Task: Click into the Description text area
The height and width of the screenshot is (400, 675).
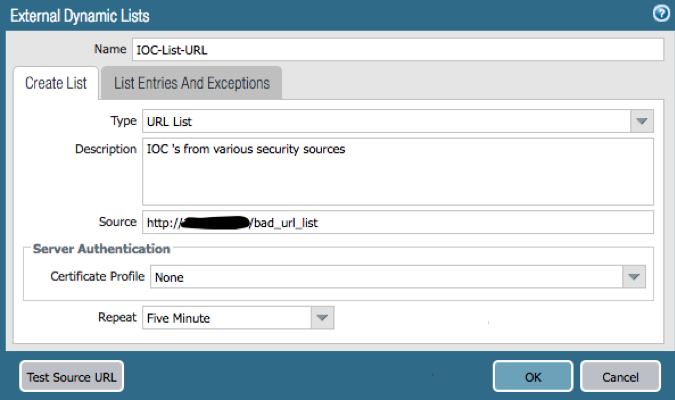Action: pyautogui.click(x=397, y=171)
